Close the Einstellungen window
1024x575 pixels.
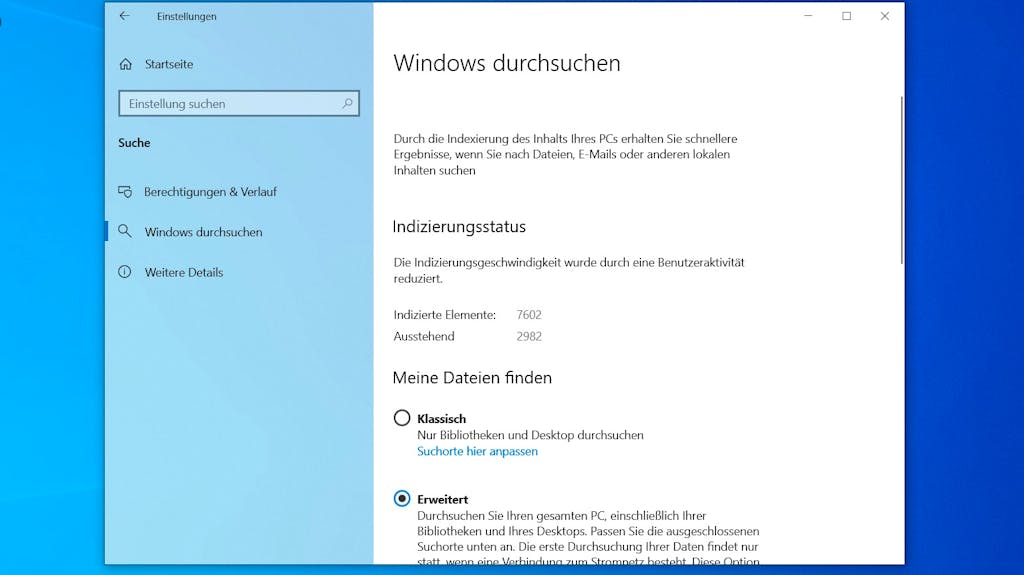point(885,16)
